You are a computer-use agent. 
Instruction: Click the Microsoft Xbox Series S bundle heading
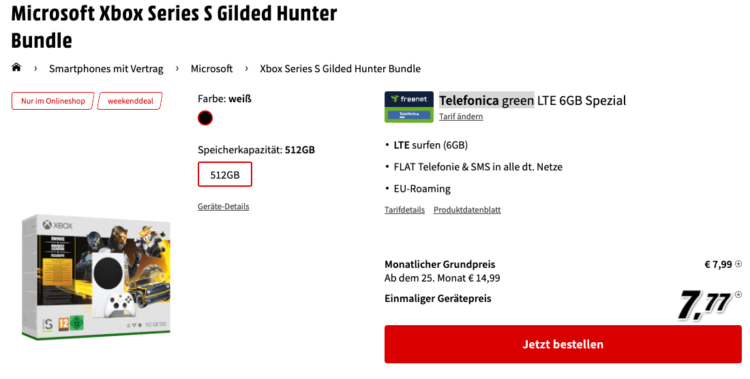point(174,27)
